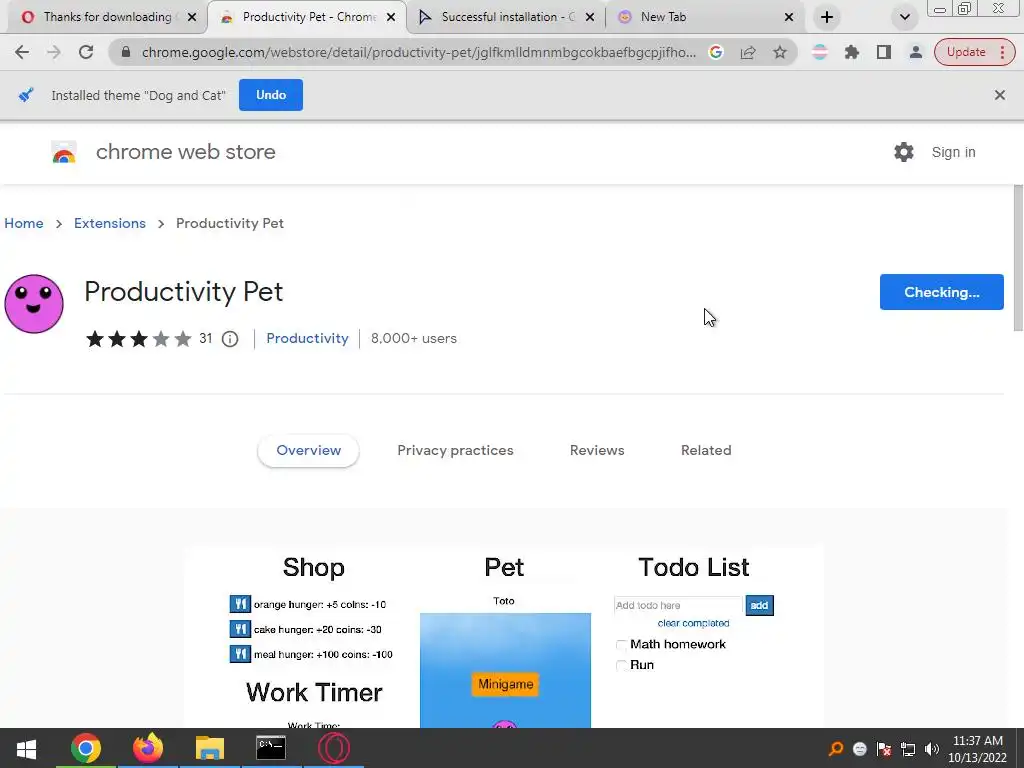Switch to Successful installation tab
1024x768 pixels.
coord(507,17)
